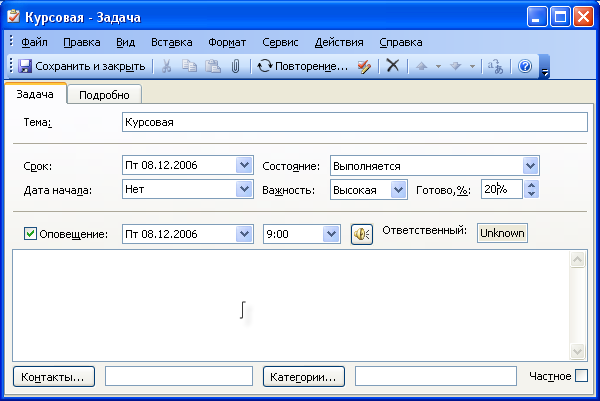Open the reminder date dropdown
Image resolution: width=600 pixels, height=401 pixels.
pos(244,234)
